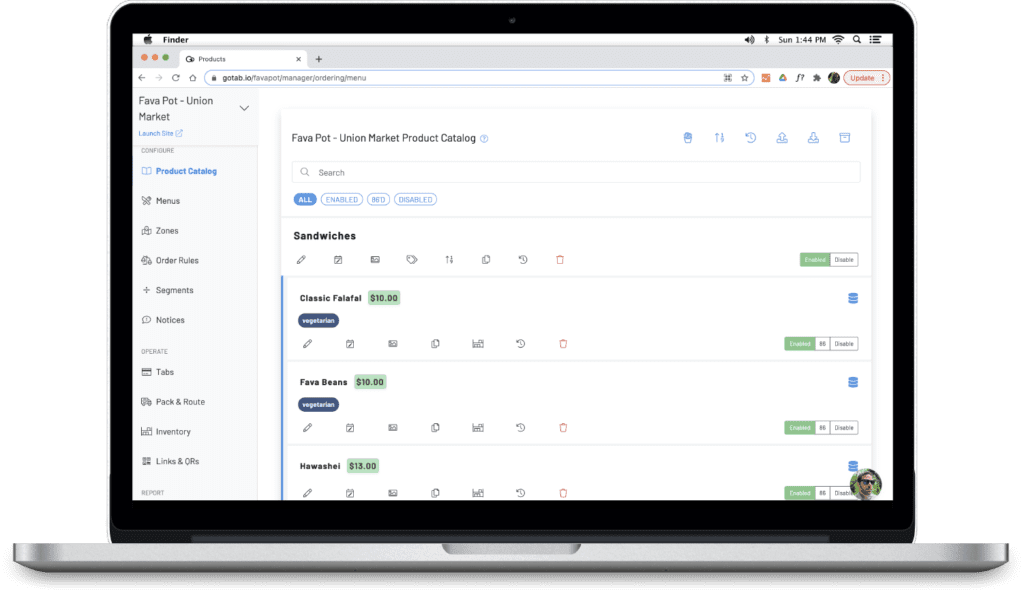This screenshot has height=591, width=1024.
Task: Delete Fava Beans with trash icon
Action: 563,428
